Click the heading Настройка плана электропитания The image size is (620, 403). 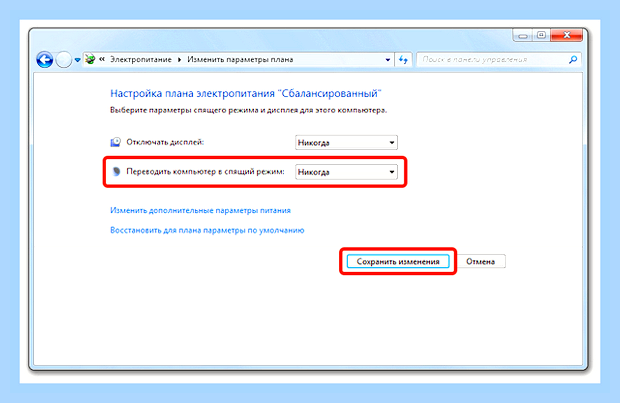click(x=246, y=93)
